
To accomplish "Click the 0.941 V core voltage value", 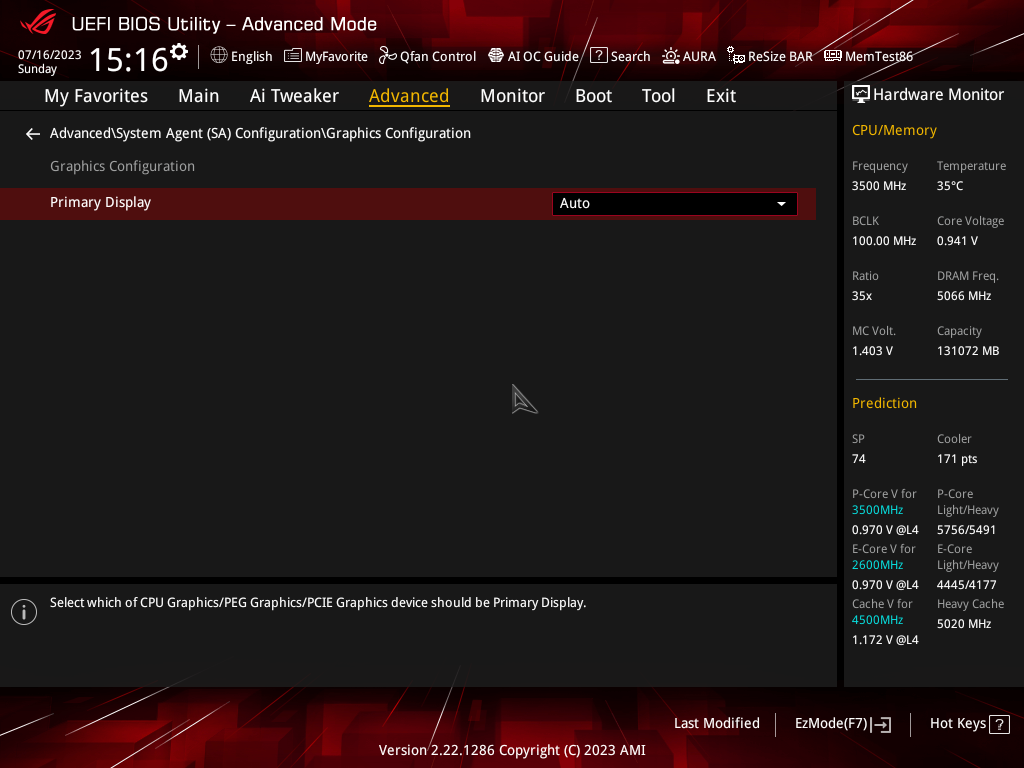I will point(957,241).
